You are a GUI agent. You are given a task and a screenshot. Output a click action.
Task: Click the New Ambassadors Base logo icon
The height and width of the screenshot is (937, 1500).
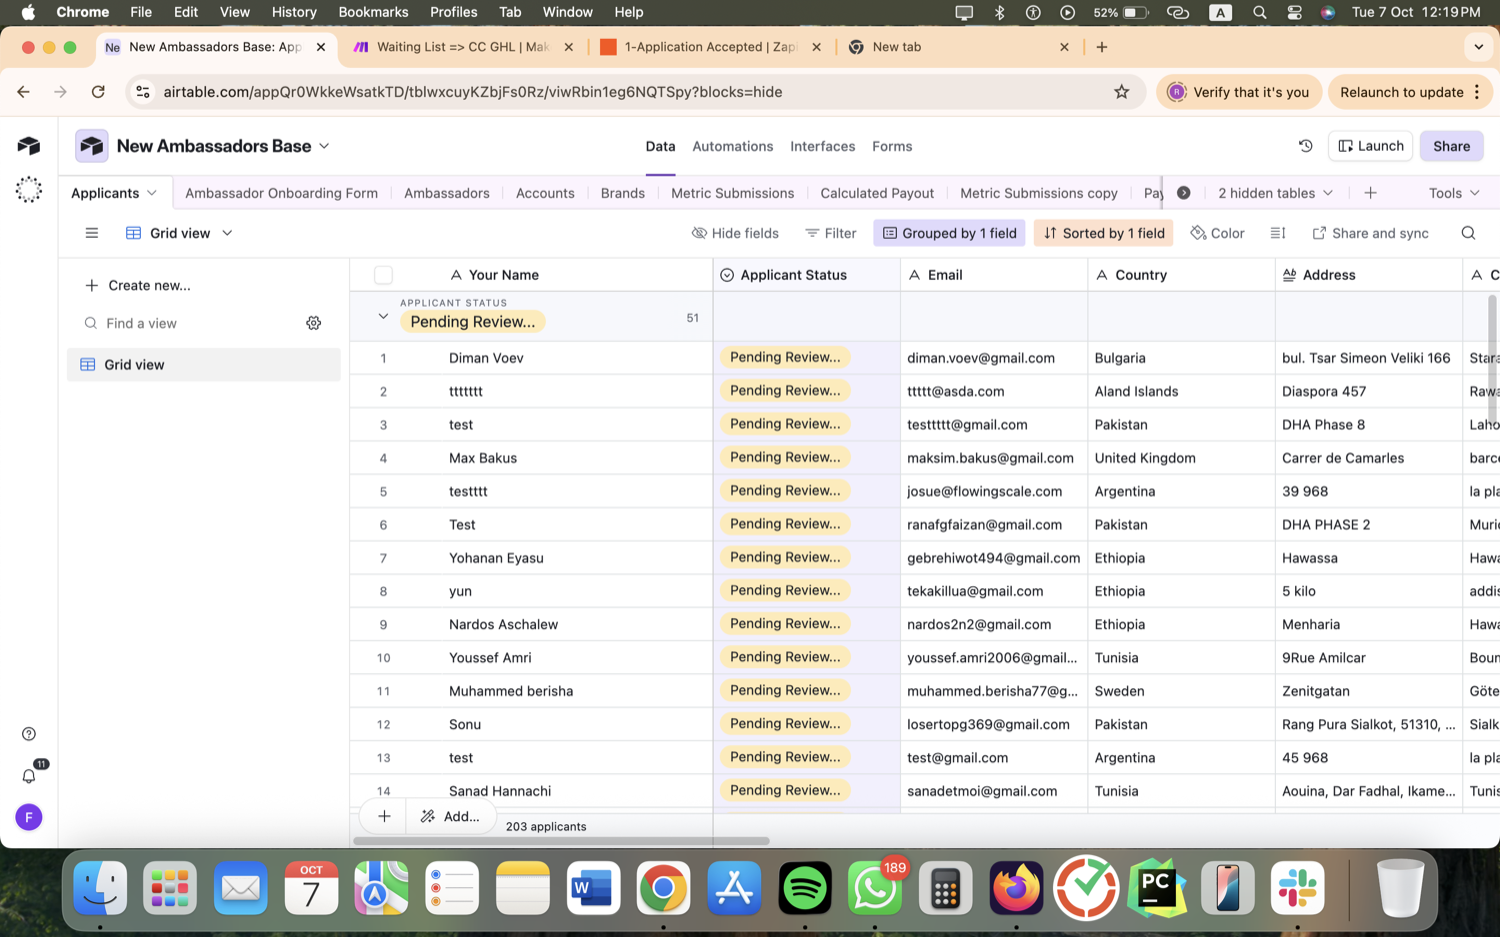(x=92, y=146)
